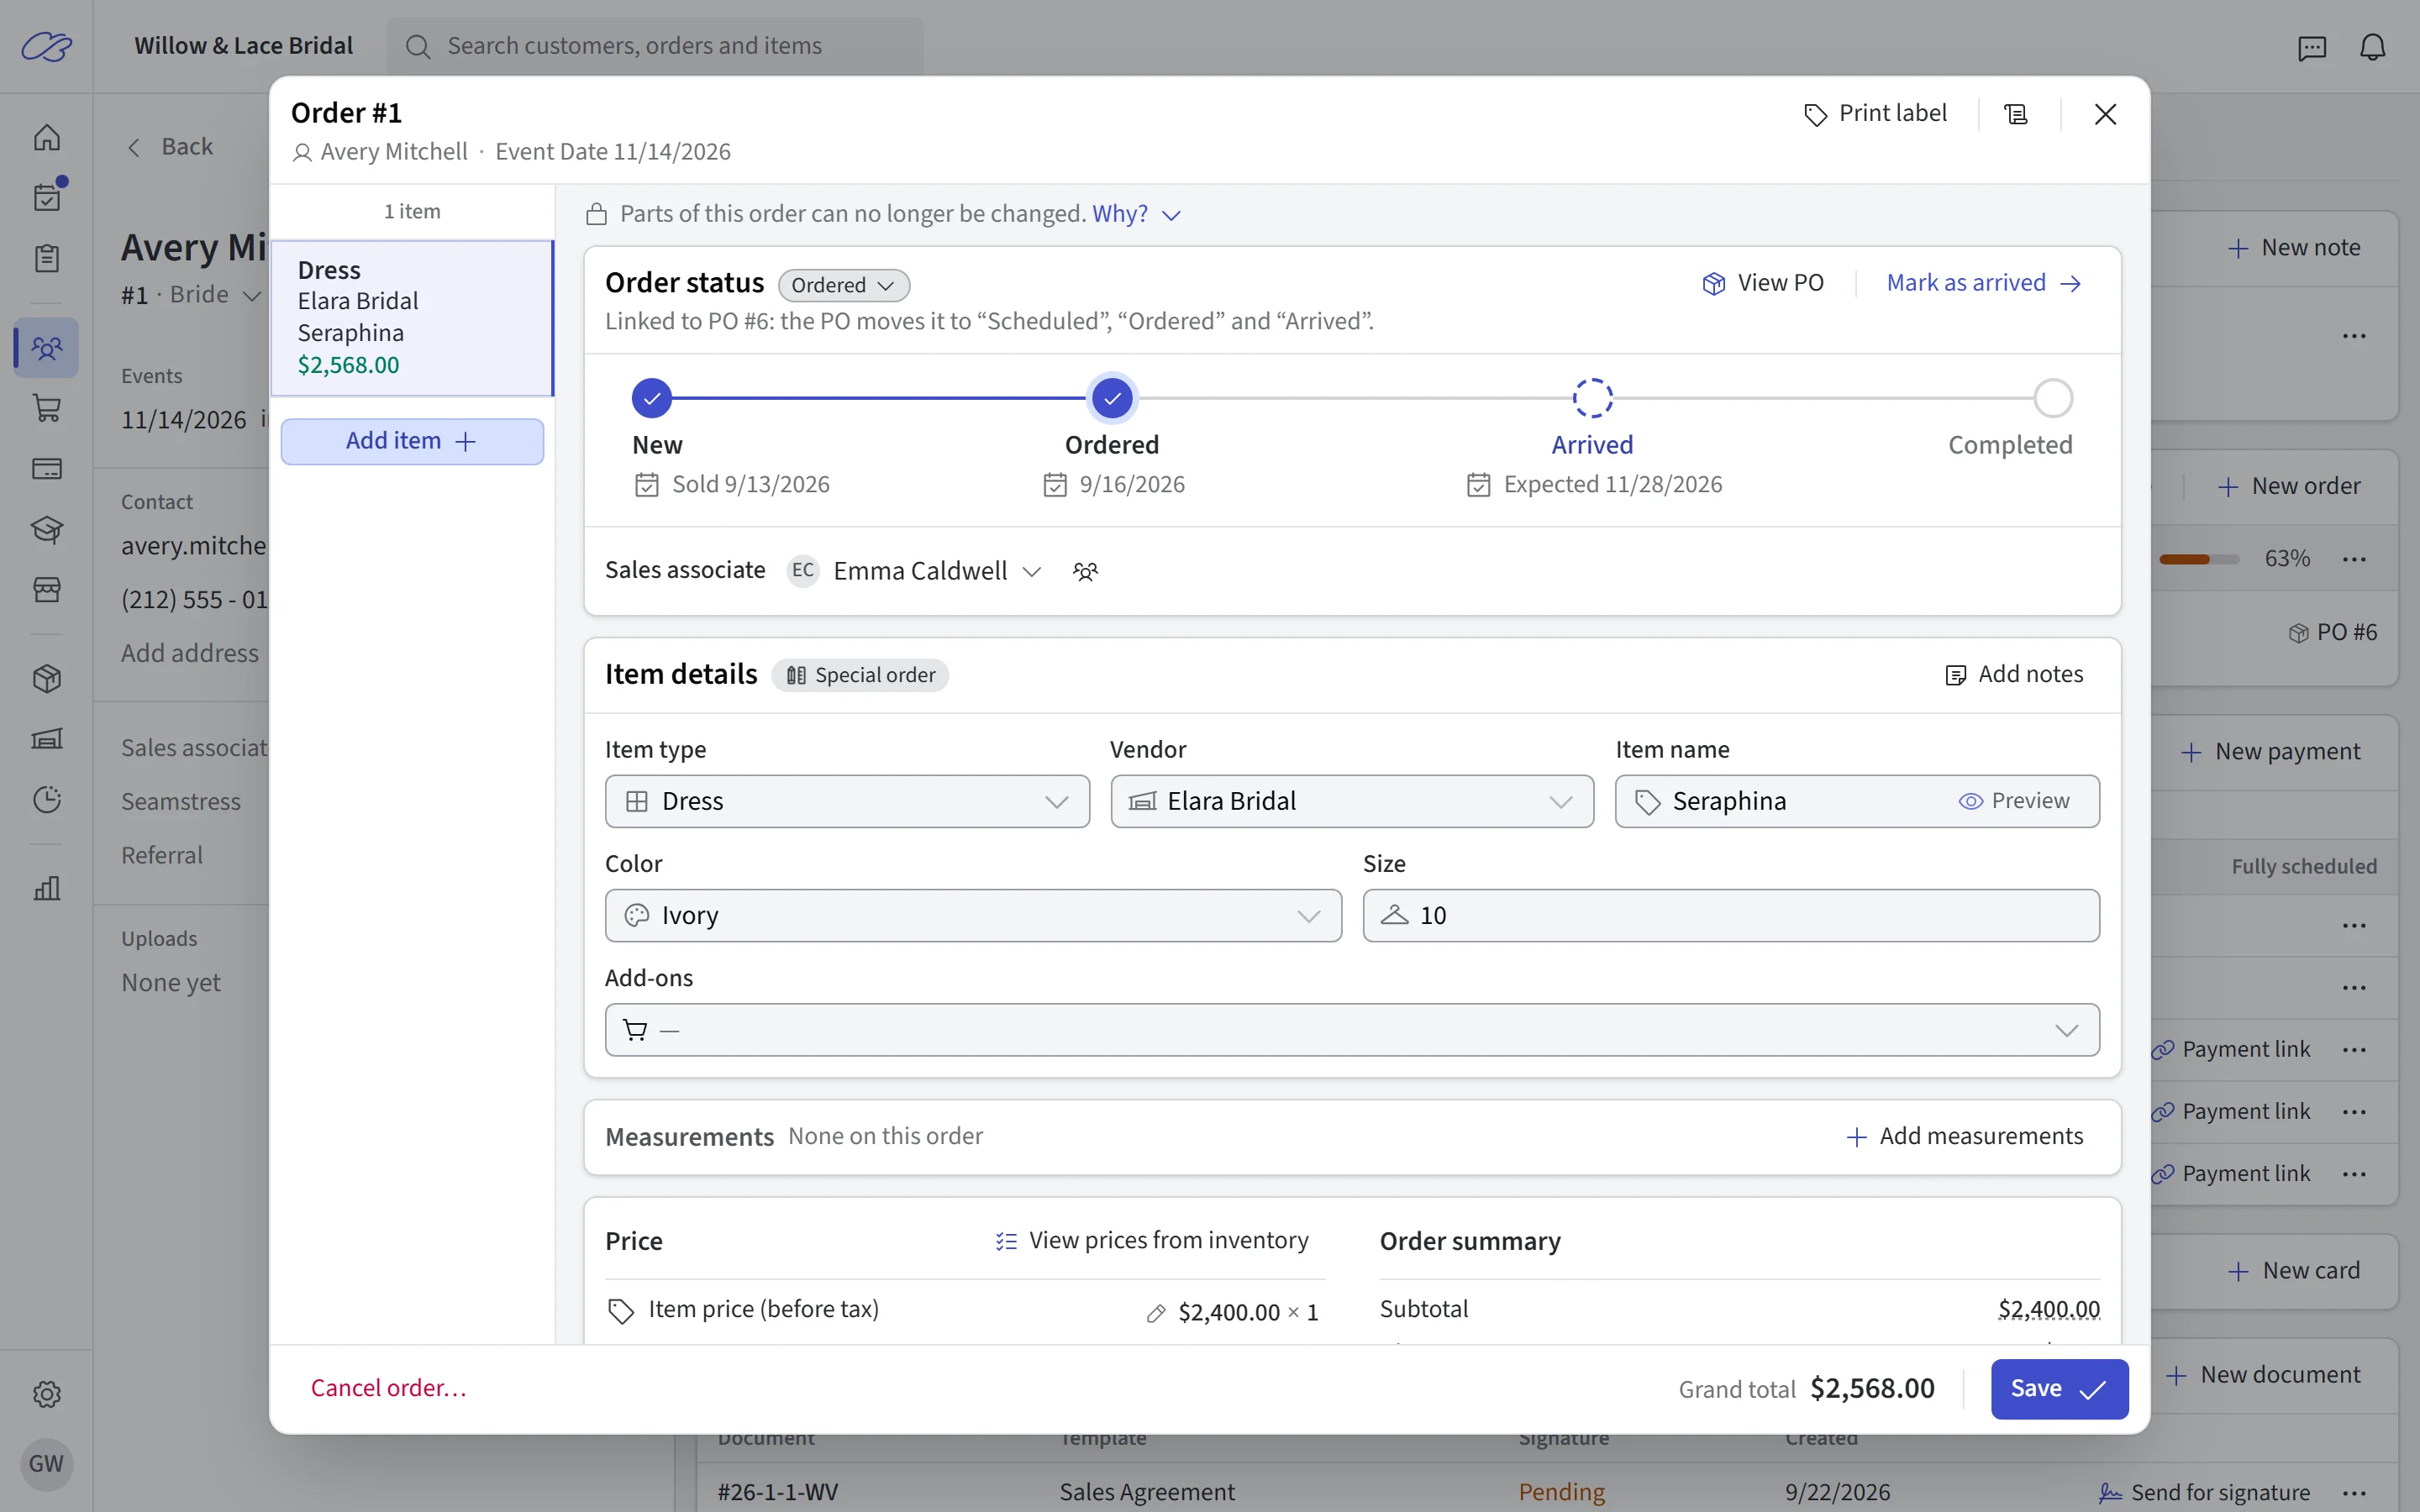This screenshot has width=2420, height=1512.
Task: Click the Save button
Action: [2059, 1388]
